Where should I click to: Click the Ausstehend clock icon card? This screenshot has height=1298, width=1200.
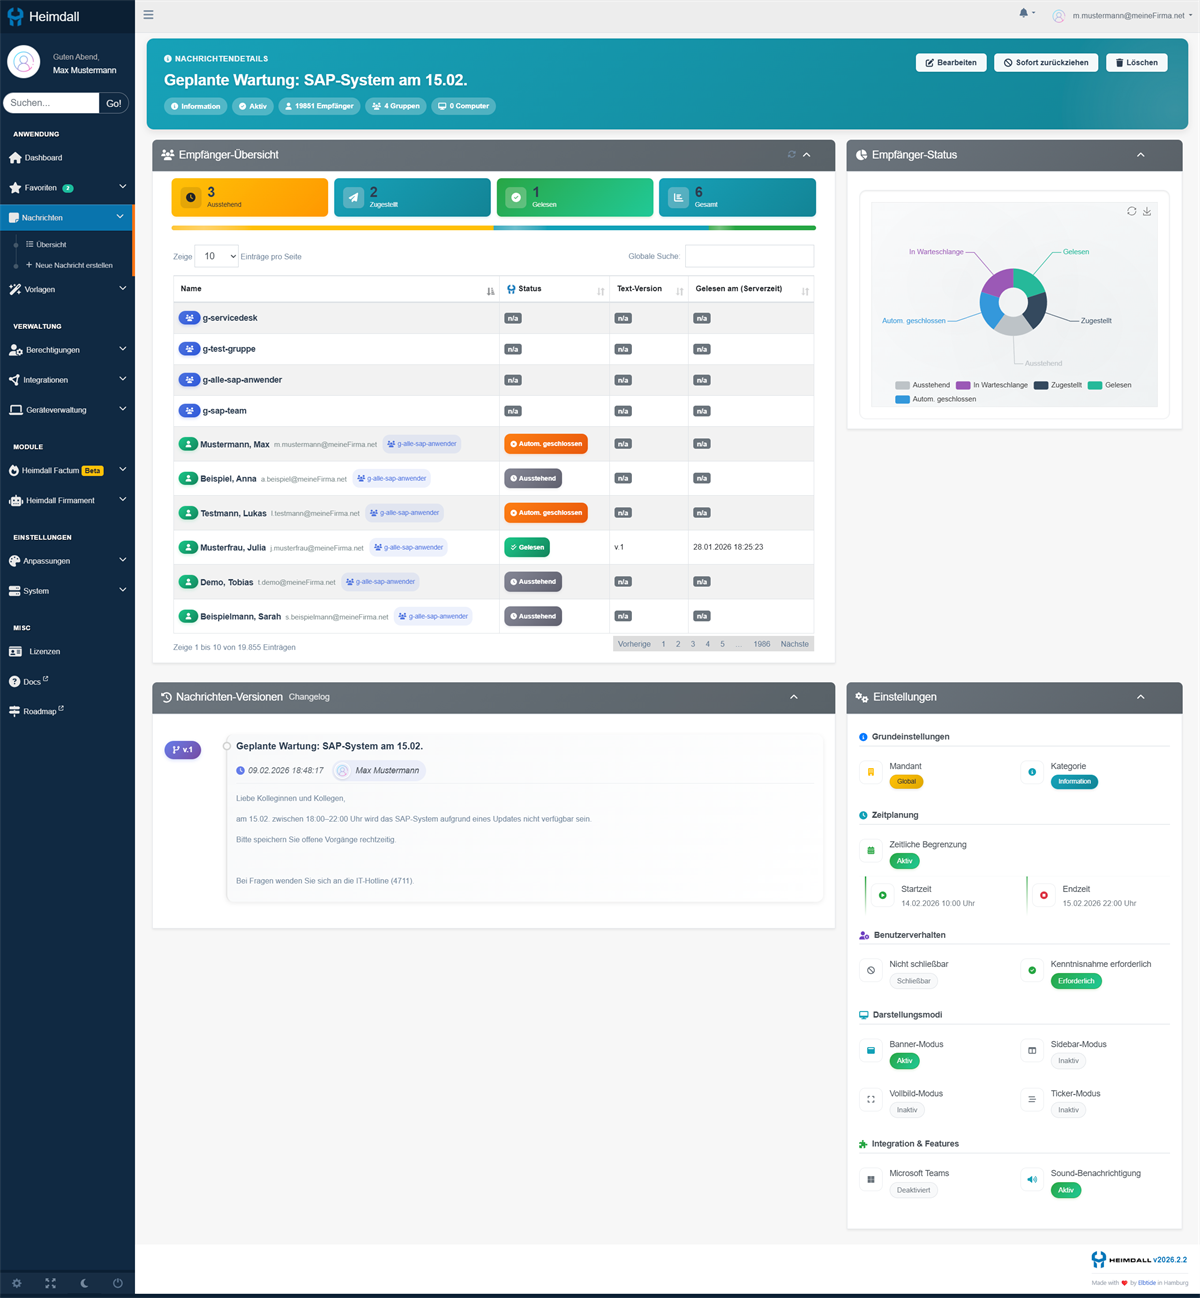(190, 197)
